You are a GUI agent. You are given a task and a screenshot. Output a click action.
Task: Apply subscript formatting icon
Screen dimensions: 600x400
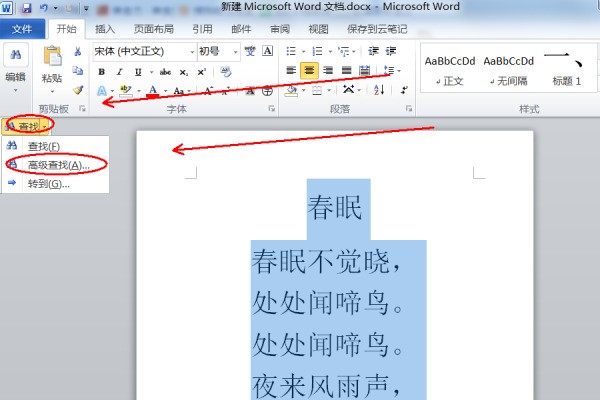click(185, 71)
